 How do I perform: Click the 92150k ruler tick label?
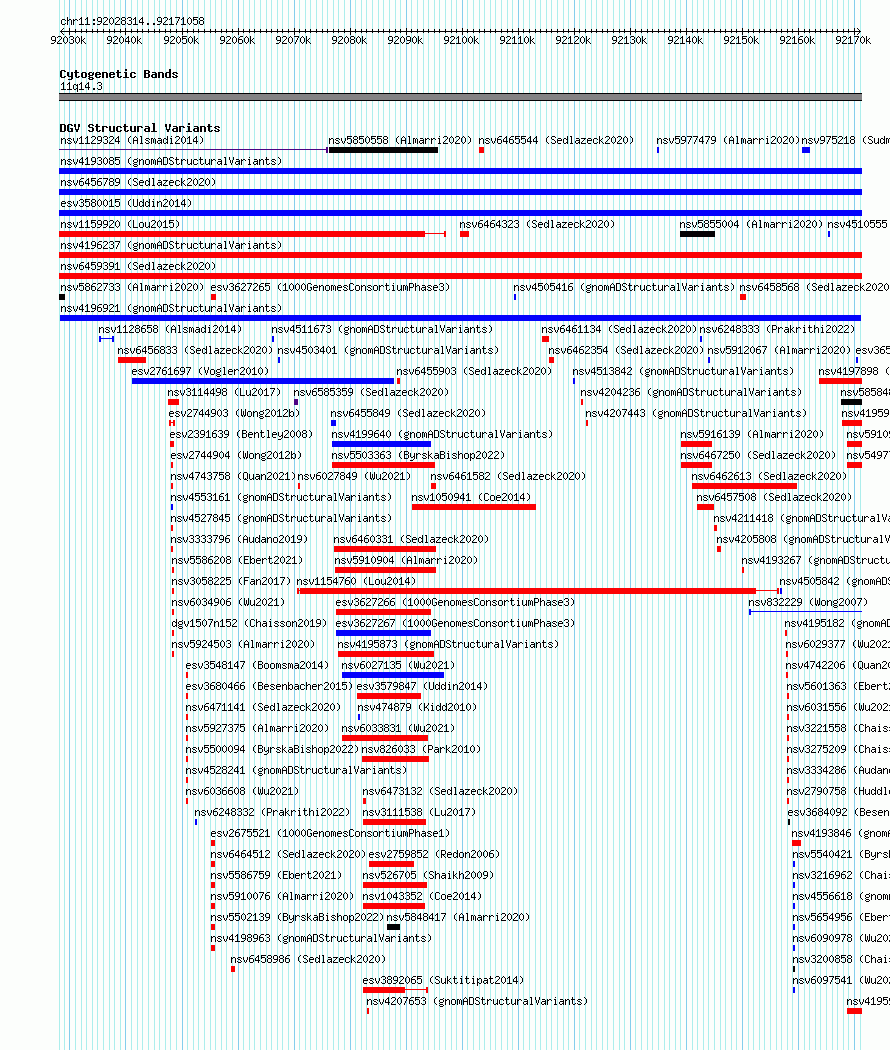click(741, 40)
